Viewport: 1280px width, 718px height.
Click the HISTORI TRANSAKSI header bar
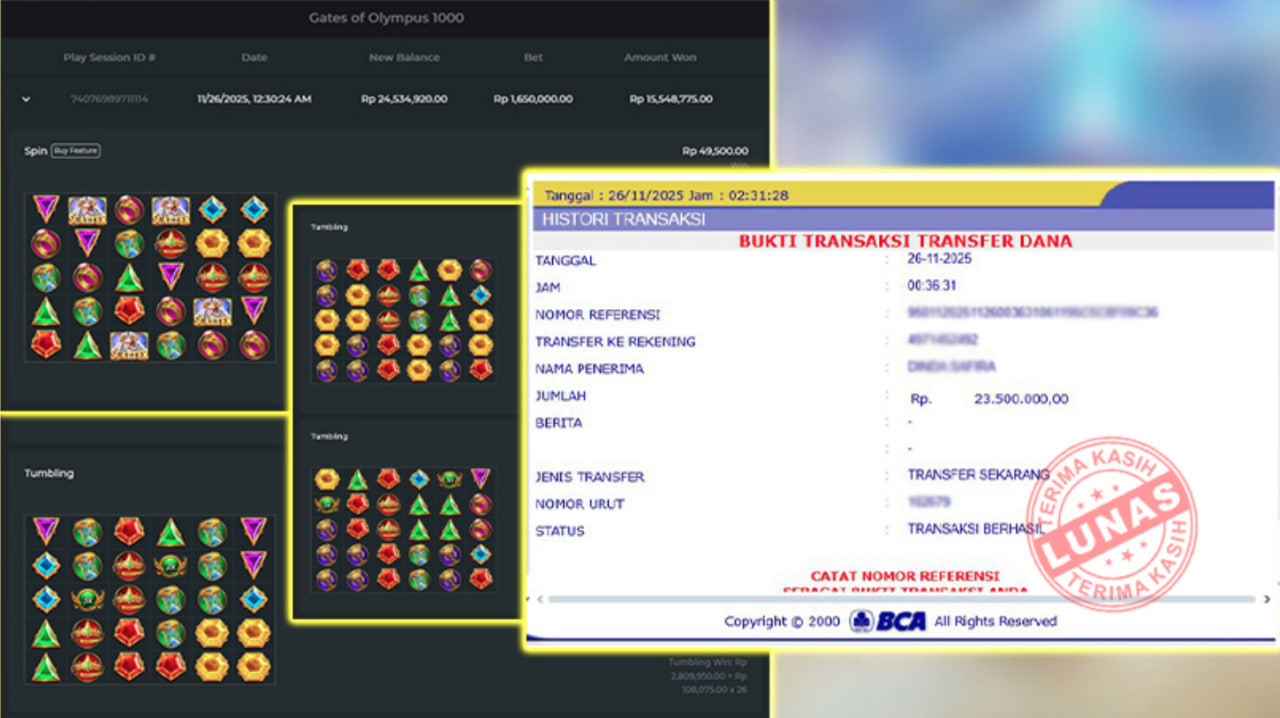(x=900, y=219)
